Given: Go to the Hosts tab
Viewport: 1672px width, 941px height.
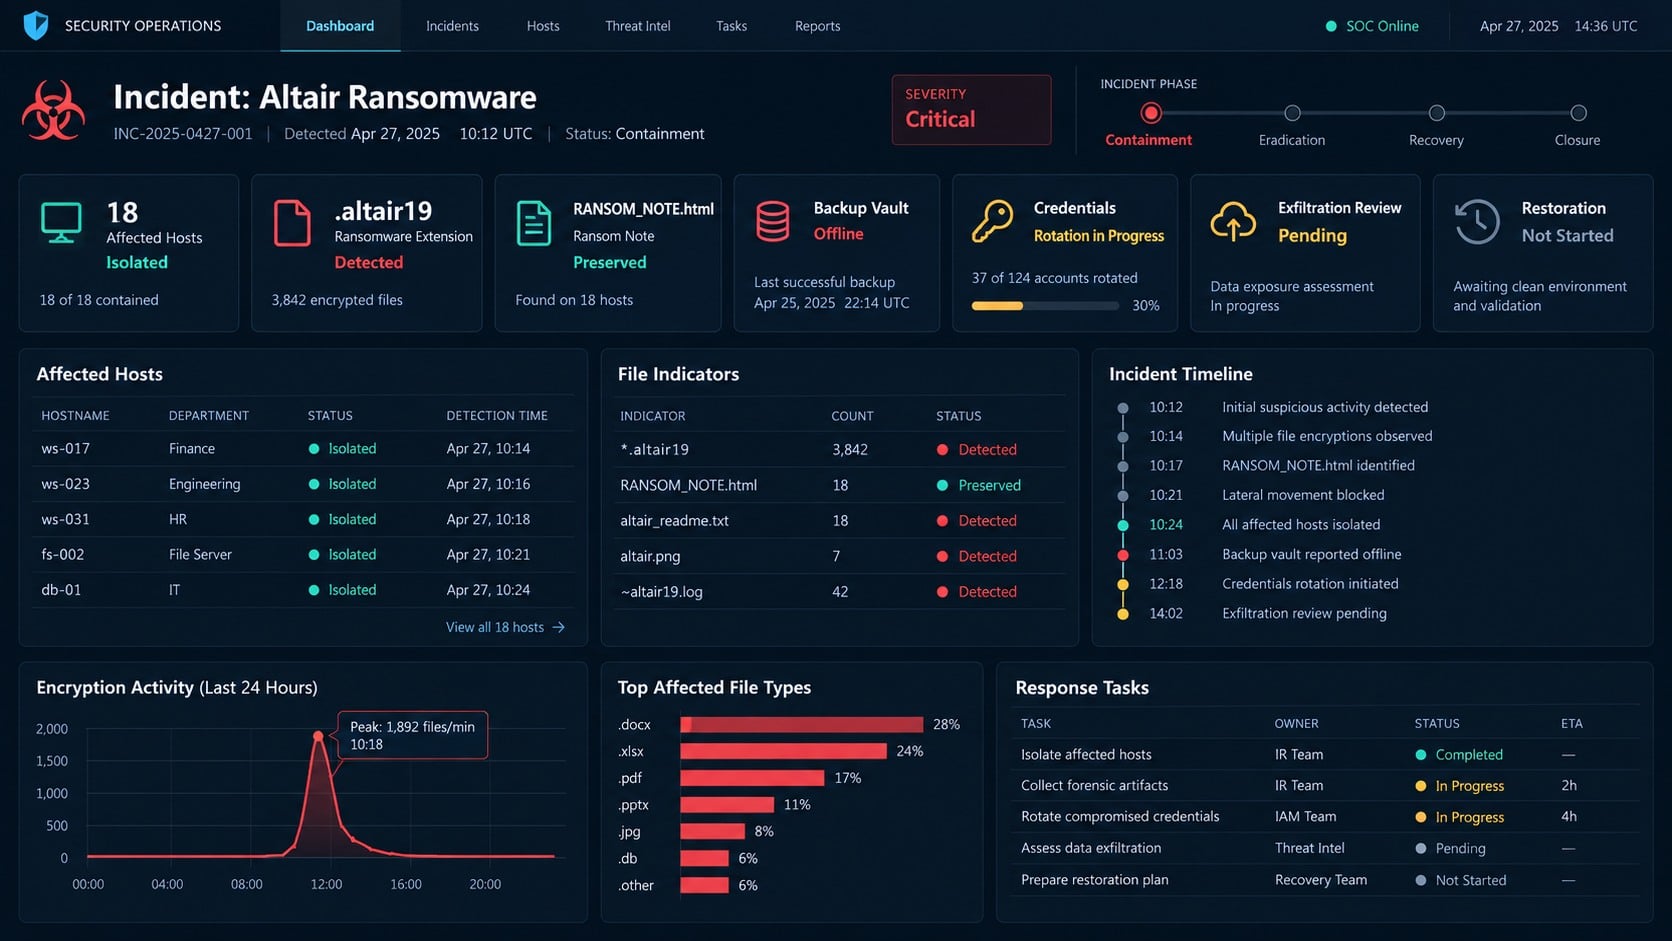Looking at the screenshot, I should pyautogui.click(x=543, y=26).
